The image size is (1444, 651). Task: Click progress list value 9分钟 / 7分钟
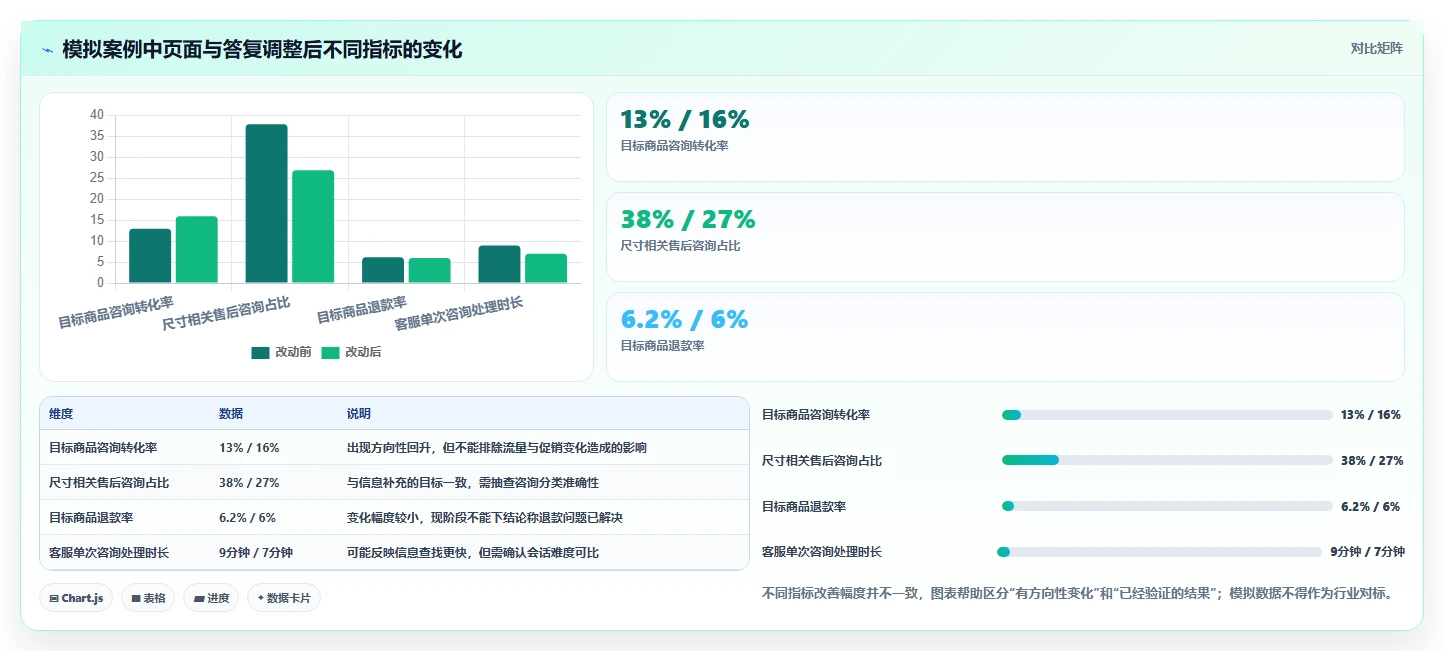pyautogui.click(x=1367, y=552)
